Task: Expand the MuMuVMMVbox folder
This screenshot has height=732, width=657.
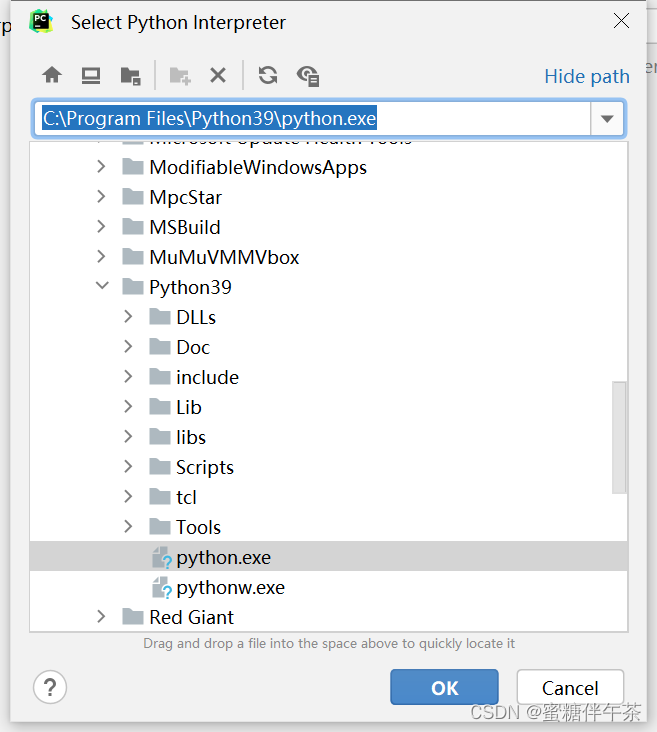Action: (x=101, y=256)
